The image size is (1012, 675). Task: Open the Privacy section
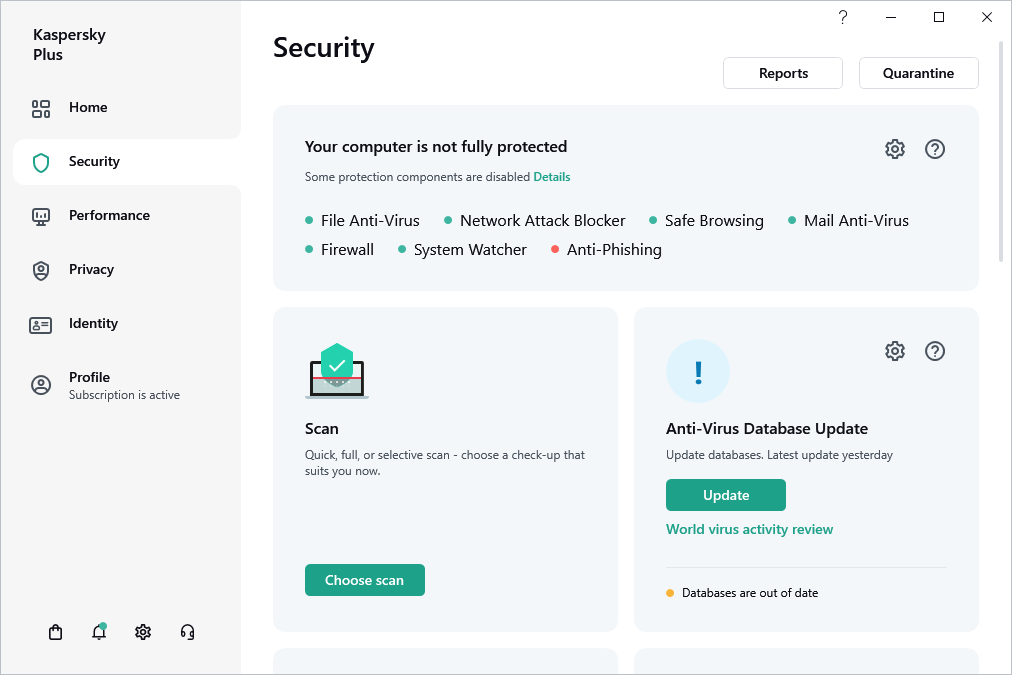point(91,270)
